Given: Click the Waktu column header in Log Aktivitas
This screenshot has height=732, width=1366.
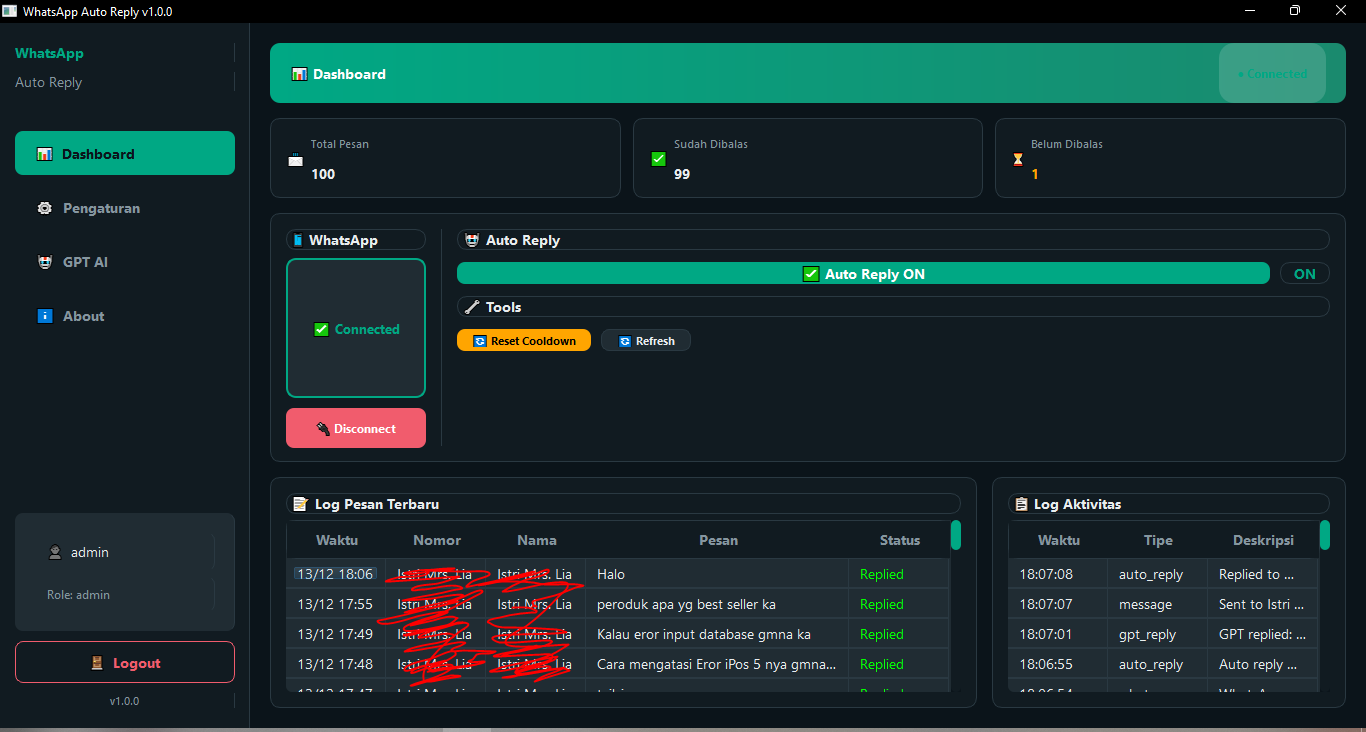Looking at the screenshot, I should click(1059, 540).
